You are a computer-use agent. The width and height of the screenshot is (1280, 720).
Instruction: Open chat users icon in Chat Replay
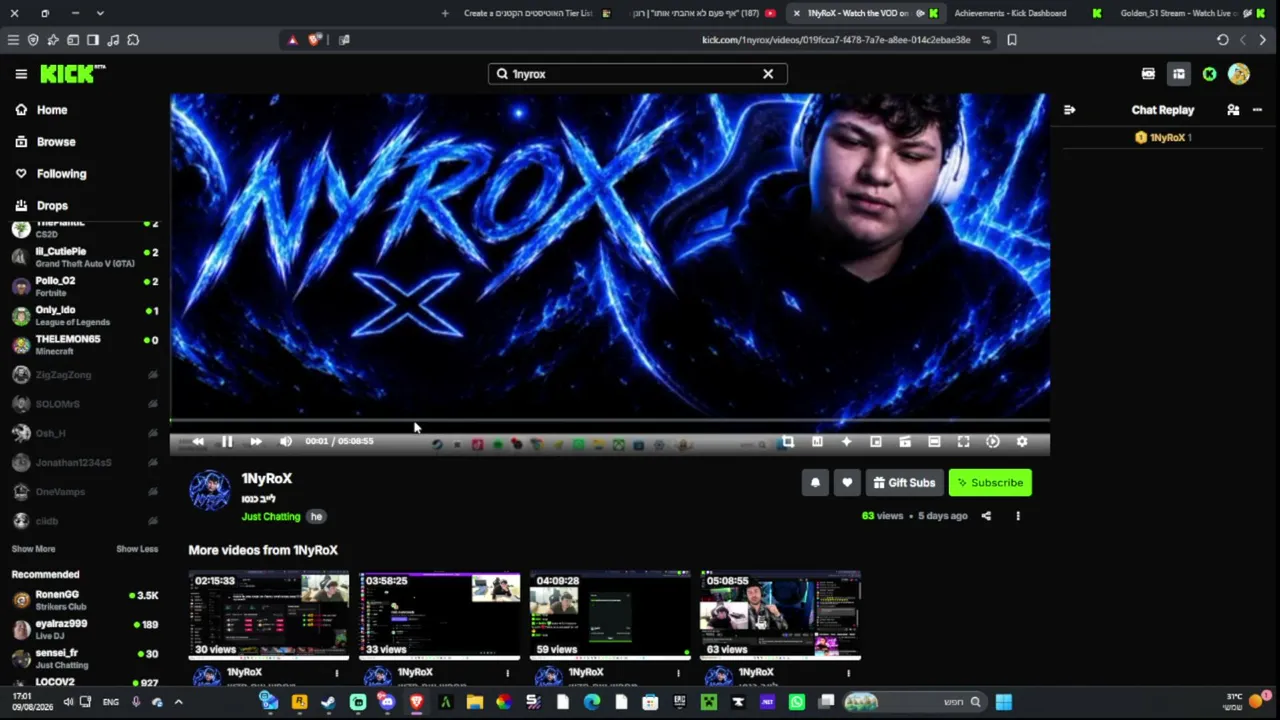pos(1233,110)
